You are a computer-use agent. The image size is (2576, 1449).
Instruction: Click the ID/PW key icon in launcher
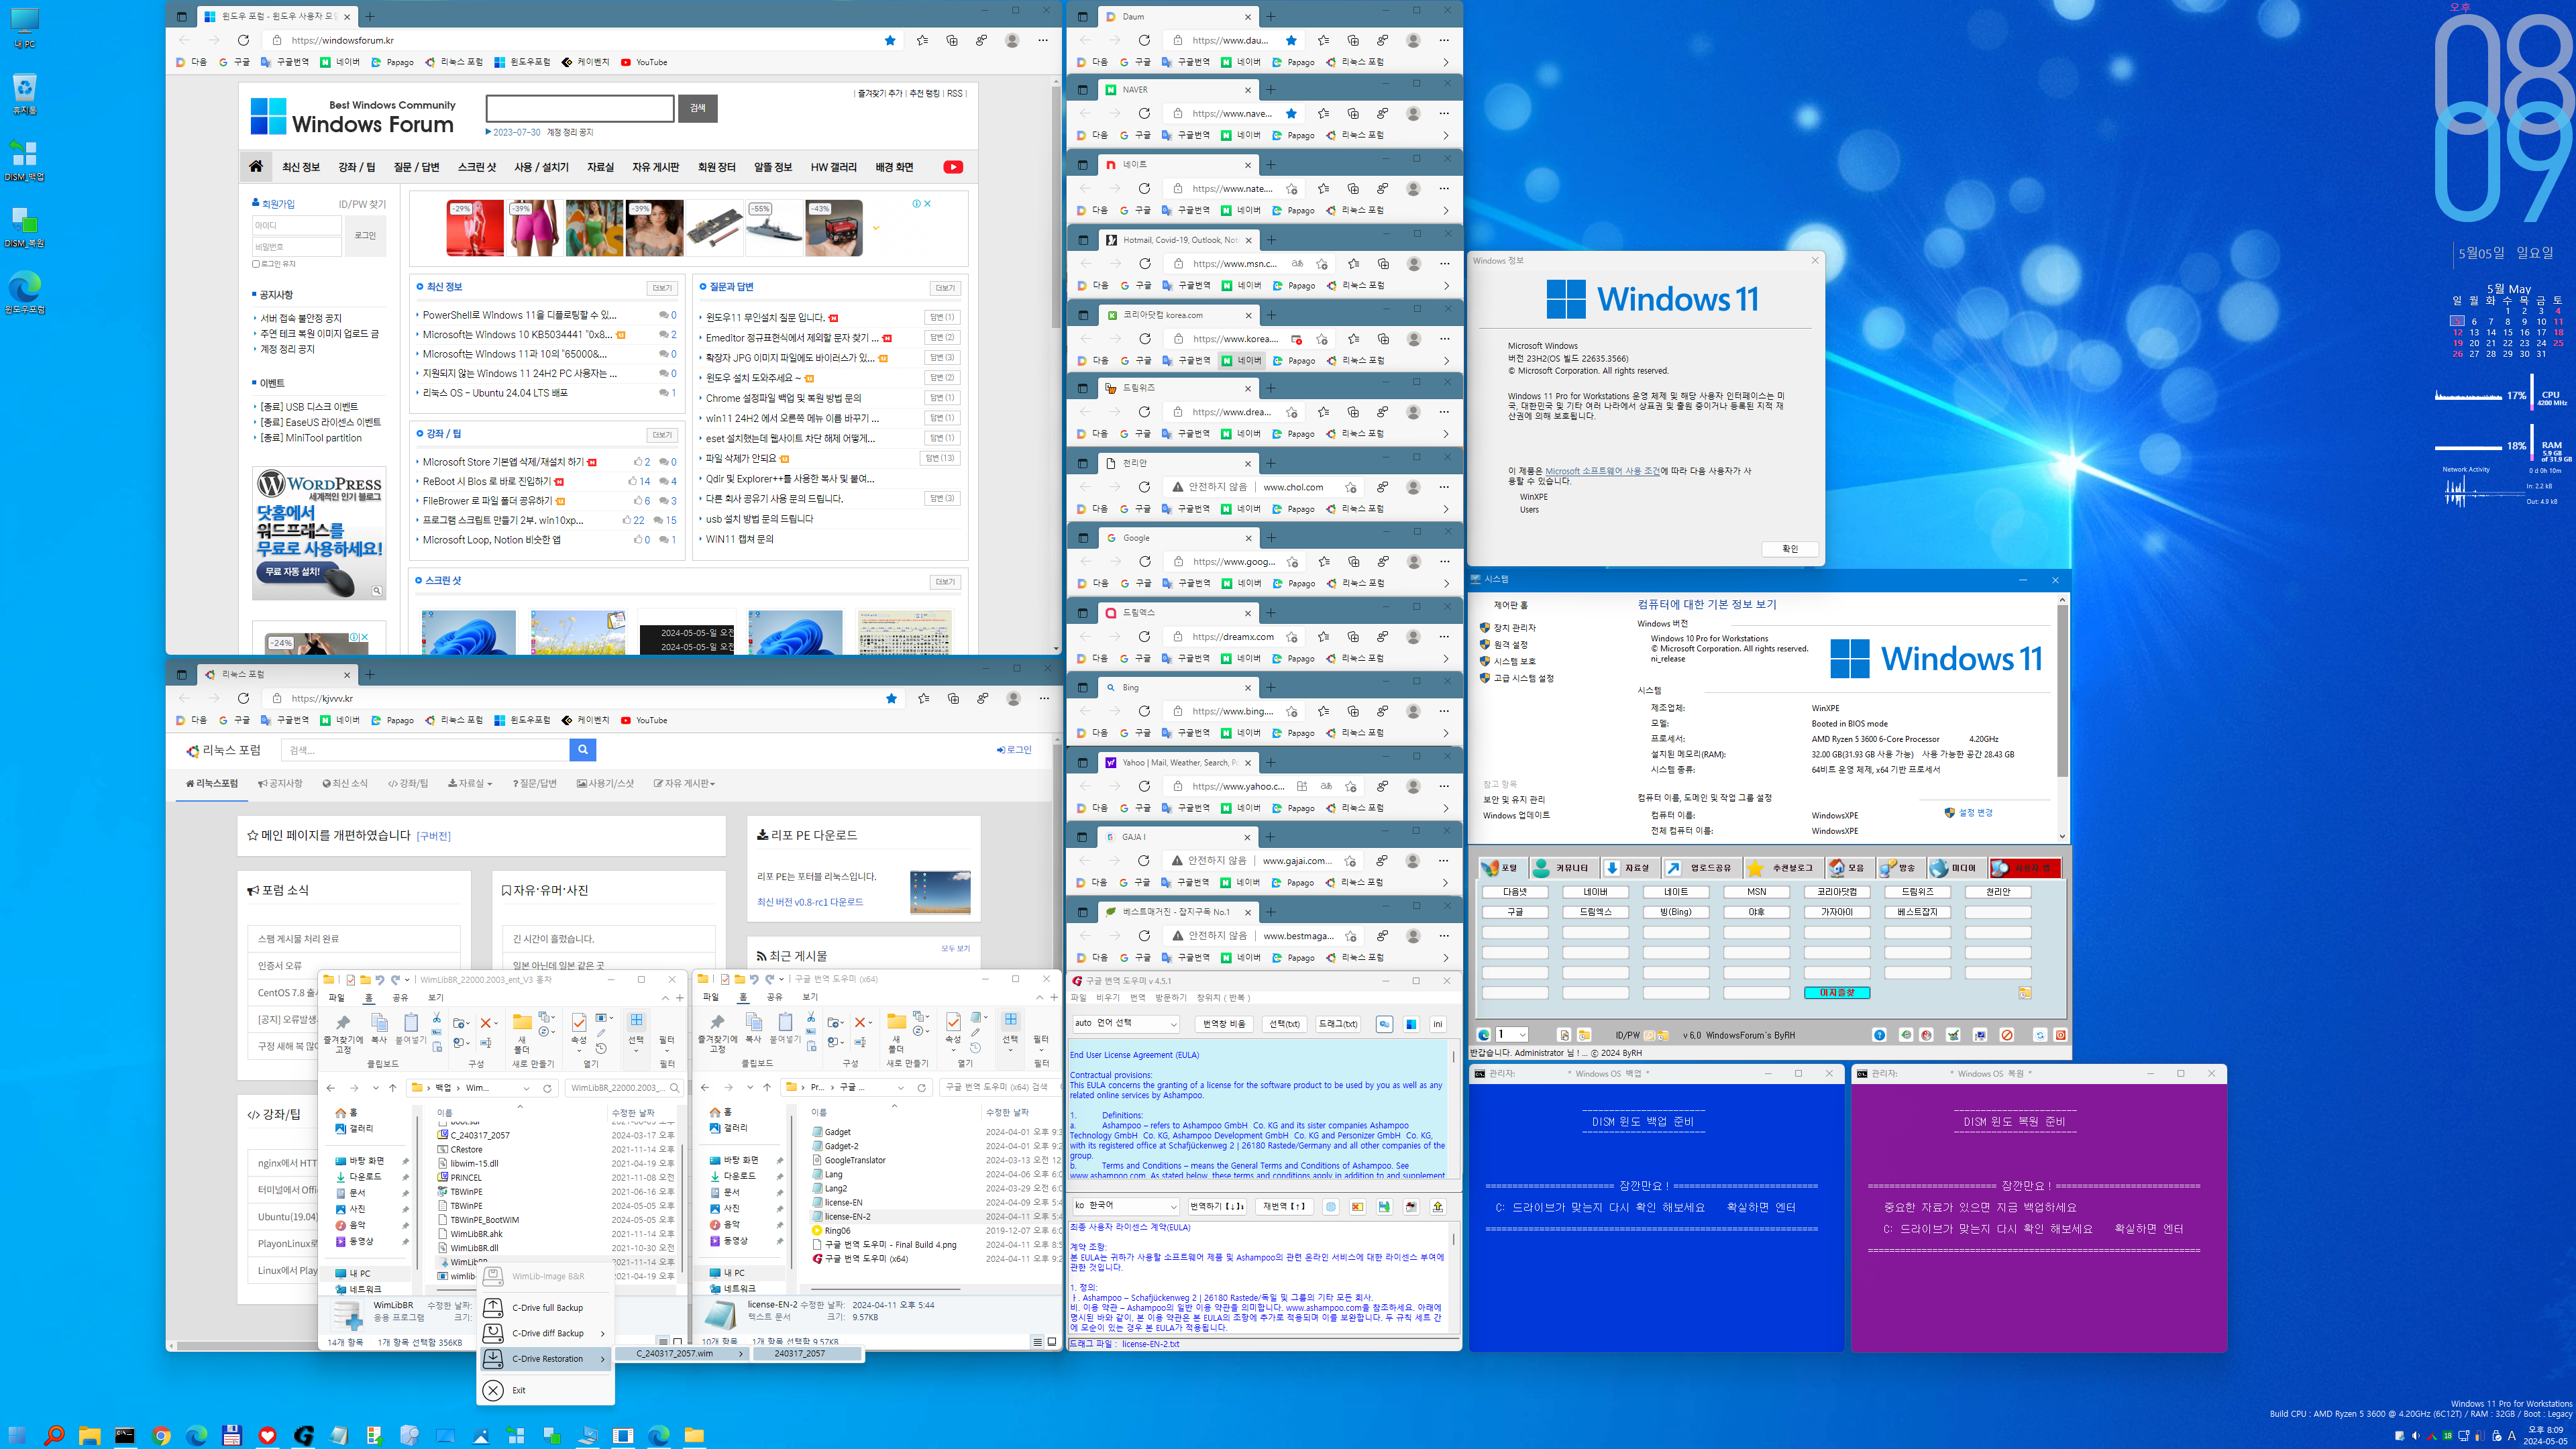1649,1035
